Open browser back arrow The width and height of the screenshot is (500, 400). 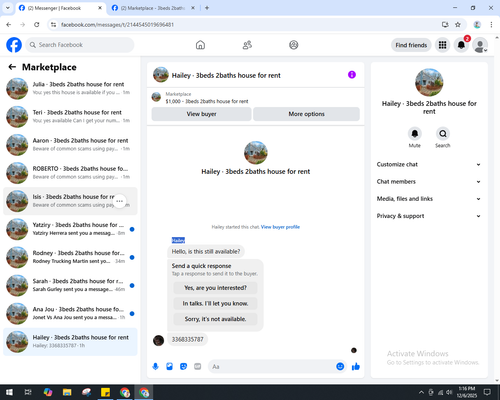[x=9, y=25]
